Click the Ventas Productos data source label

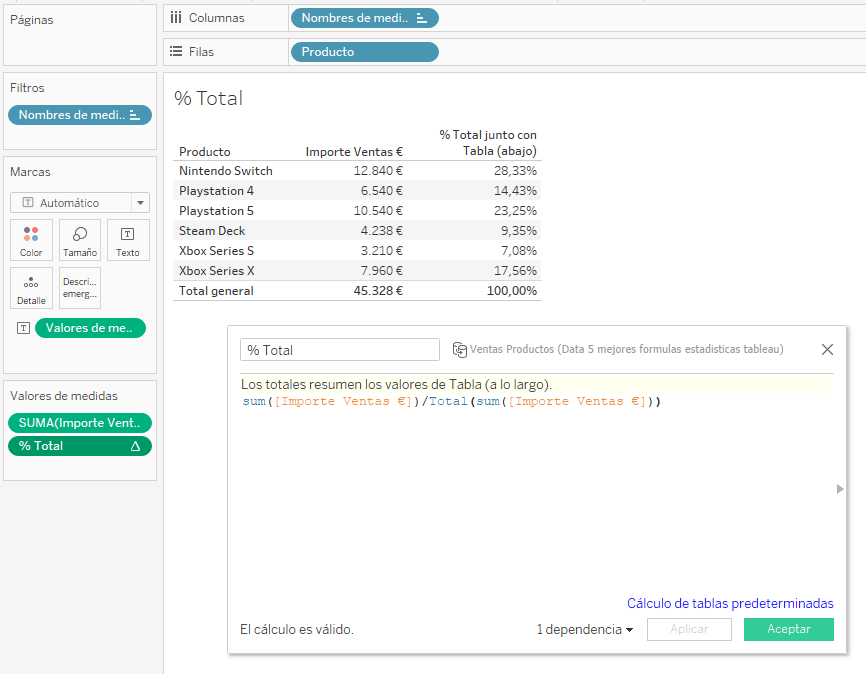click(626, 349)
